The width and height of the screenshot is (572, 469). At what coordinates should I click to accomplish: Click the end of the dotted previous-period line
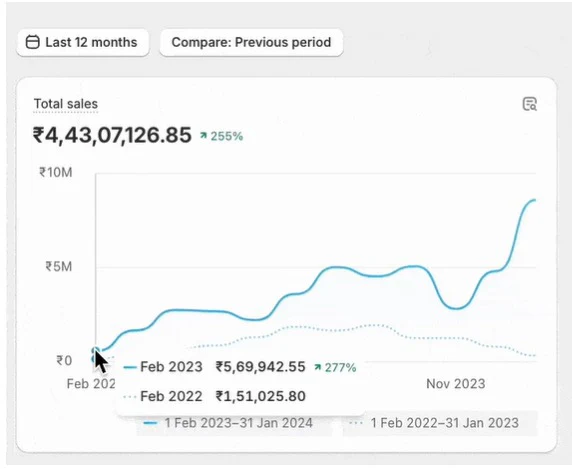(534, 356)
